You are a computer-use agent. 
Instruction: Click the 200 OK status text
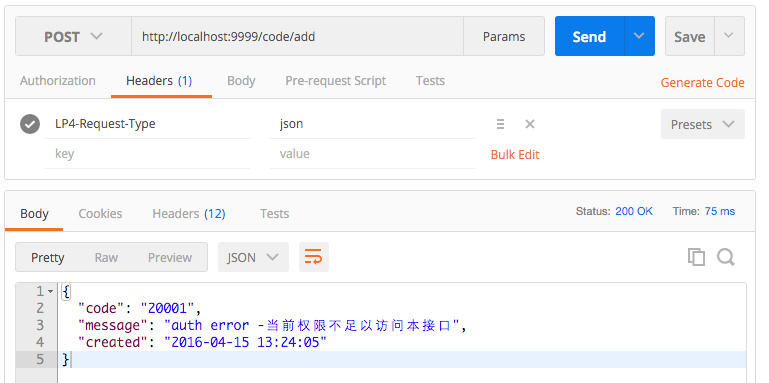pos(634,211)
